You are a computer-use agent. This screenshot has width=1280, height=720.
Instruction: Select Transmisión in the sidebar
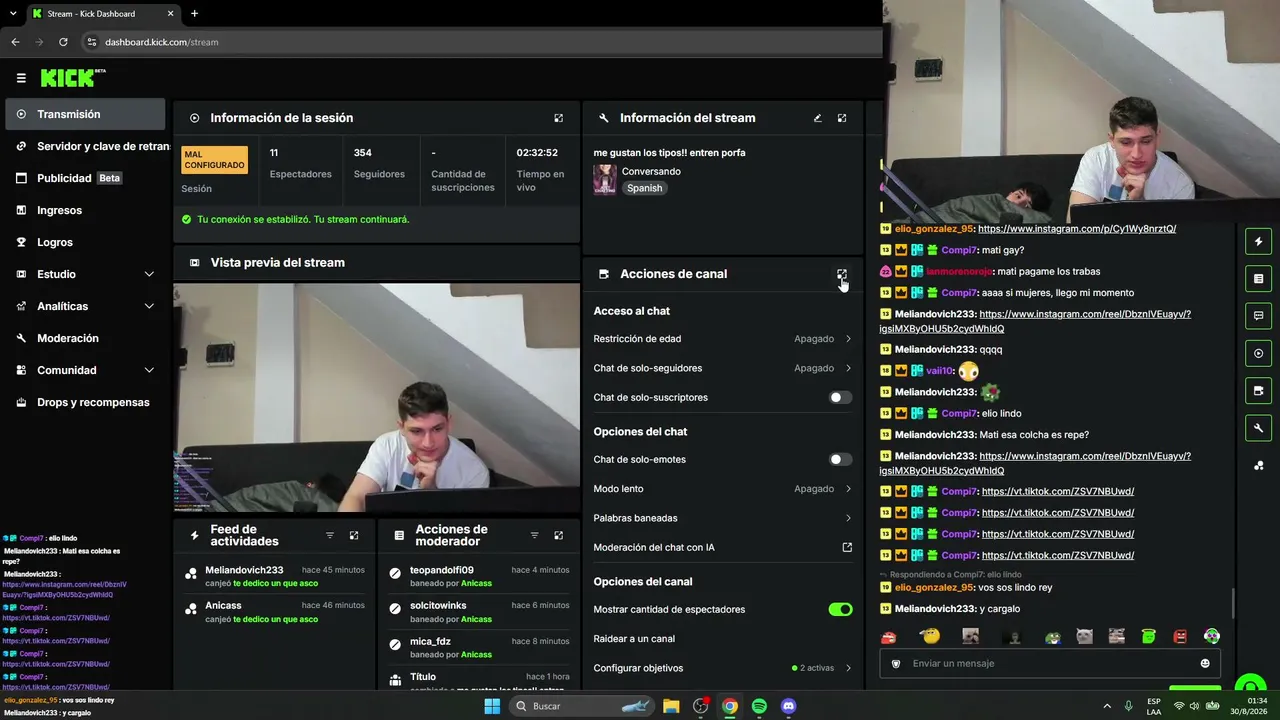tap(85, 114)
